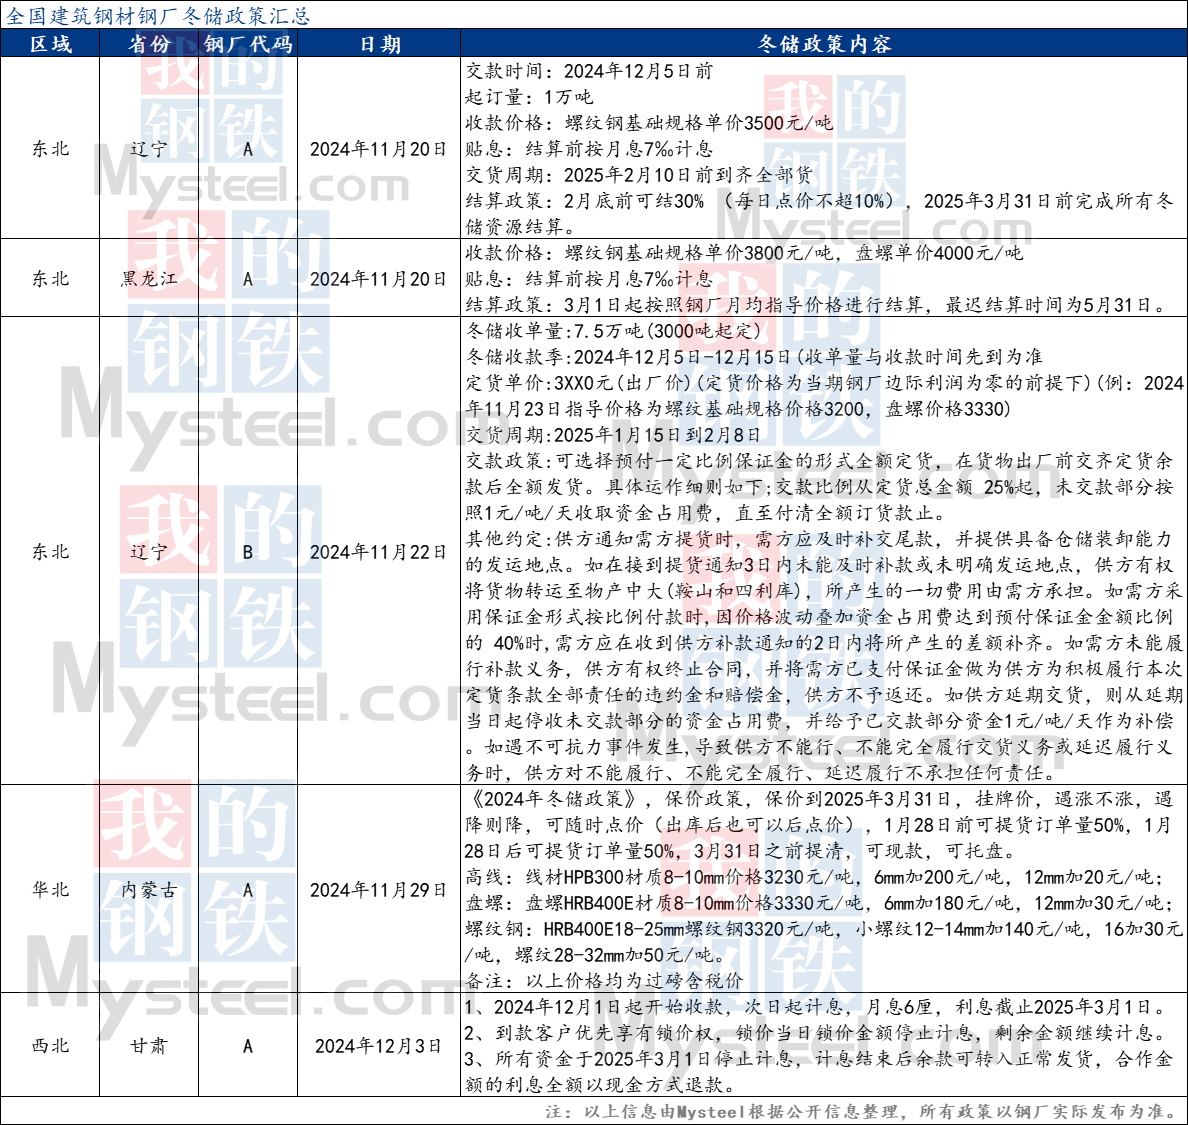The height and width of the screenshot is (1125, 1188).
Task: Click the line 交款时间：2024年12月5日前
Action: click(589, 71)
